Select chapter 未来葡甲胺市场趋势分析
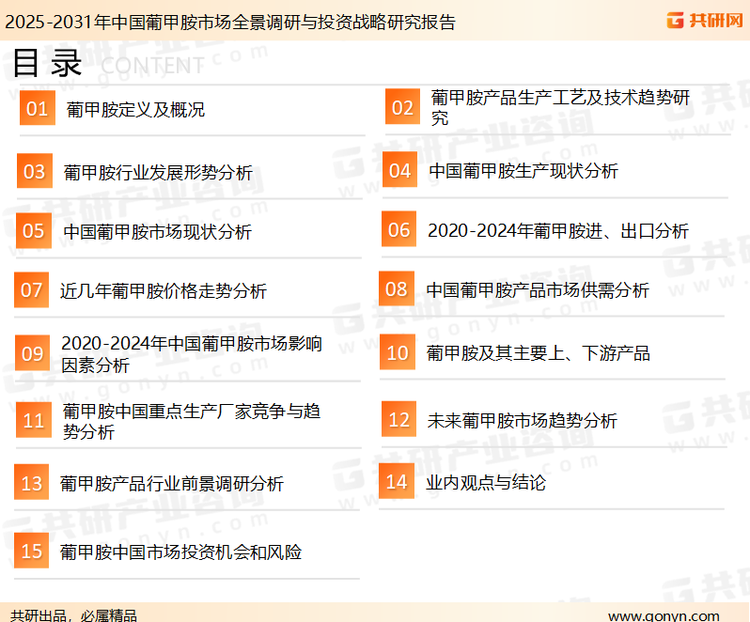The image size is (750, 622). tap(522, 421)
